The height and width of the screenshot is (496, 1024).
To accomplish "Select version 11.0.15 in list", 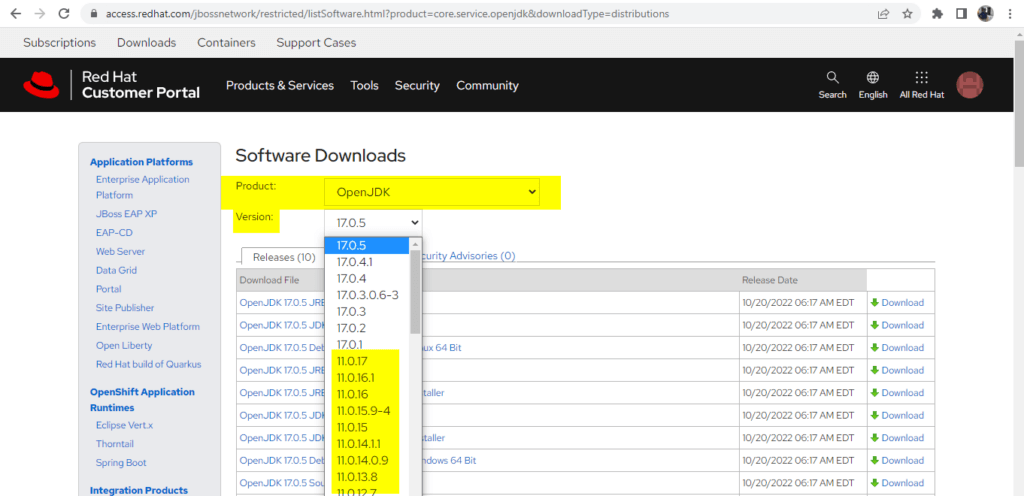I will (x=366, y=427).
